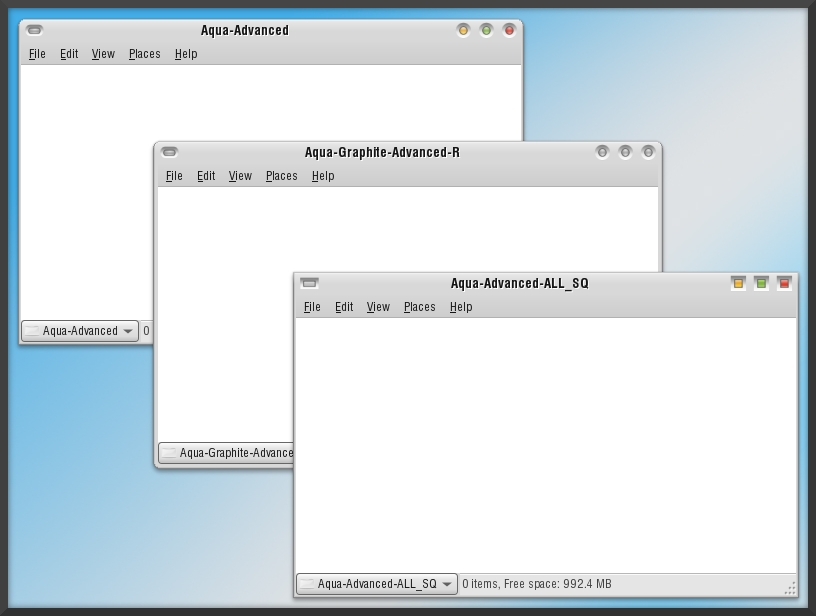Click first graphite button in Aqua-Graphite-Advanced-R titlebar
Image resolution: width=816 pixels, height=616 pixels.
pos(602,152)
